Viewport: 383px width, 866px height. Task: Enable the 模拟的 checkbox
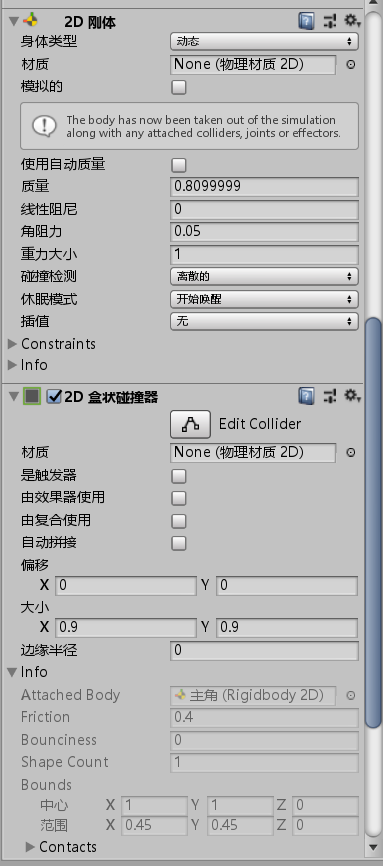[x=179, y=87]
